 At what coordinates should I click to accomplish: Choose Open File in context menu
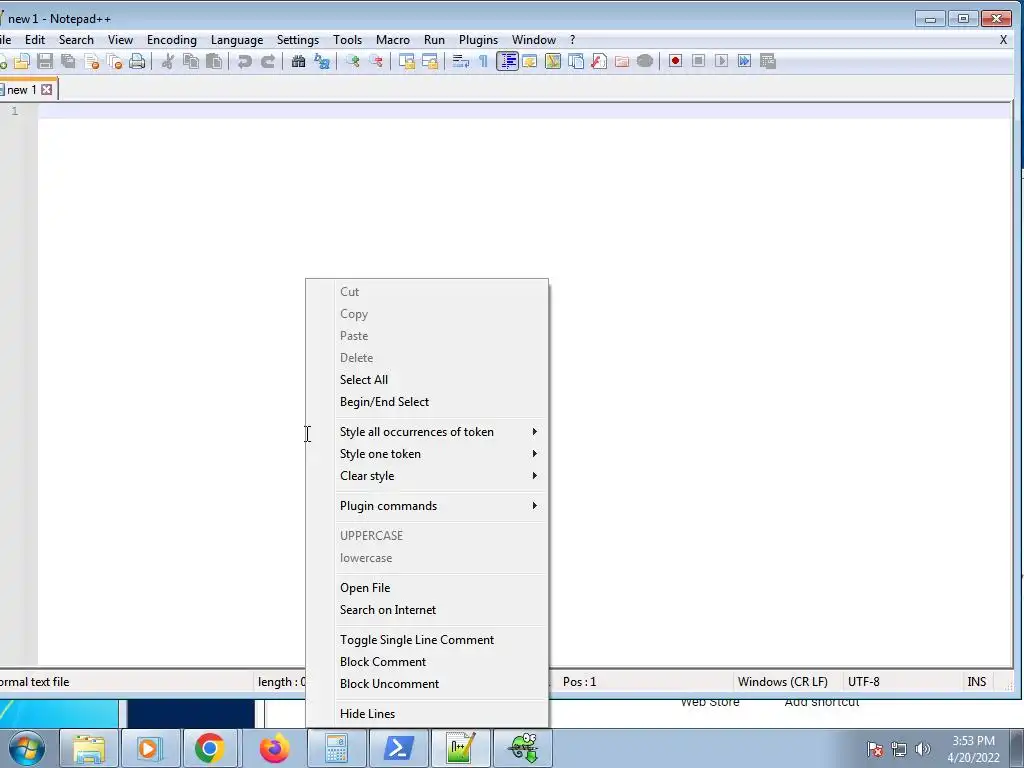426,588
